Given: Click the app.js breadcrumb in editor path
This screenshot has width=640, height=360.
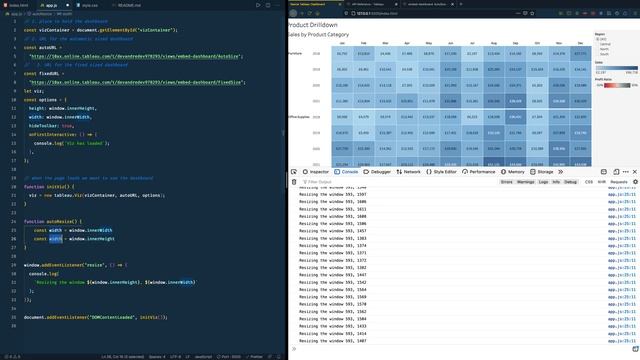Looking at the screenshot, I should tap(17, 14).
